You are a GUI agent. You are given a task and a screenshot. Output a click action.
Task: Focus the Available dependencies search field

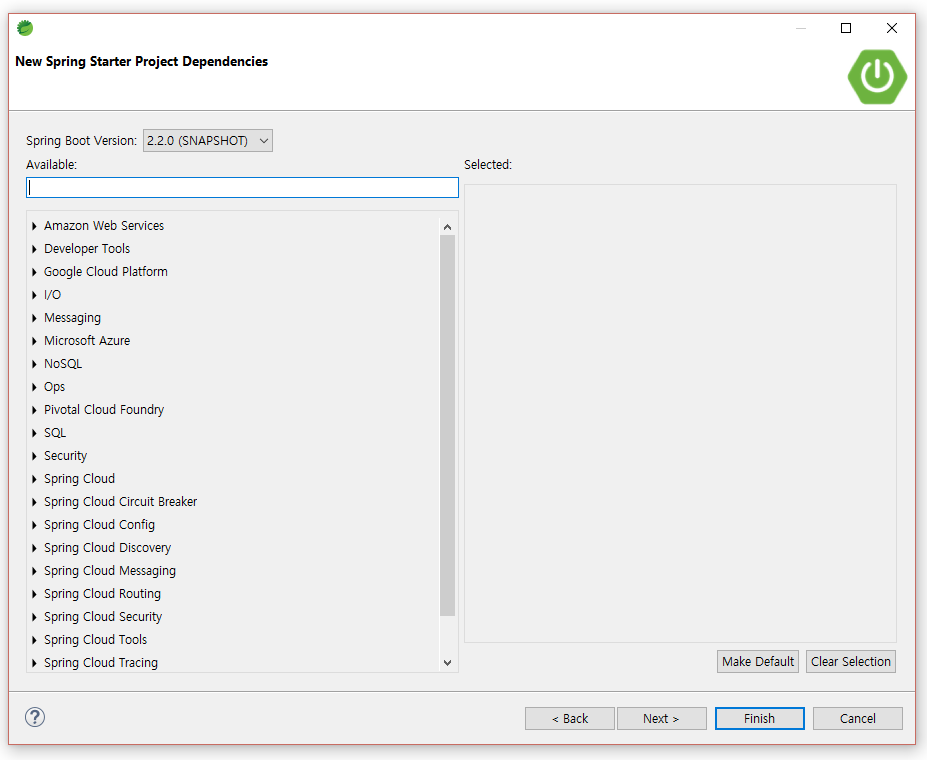(242, 187)
